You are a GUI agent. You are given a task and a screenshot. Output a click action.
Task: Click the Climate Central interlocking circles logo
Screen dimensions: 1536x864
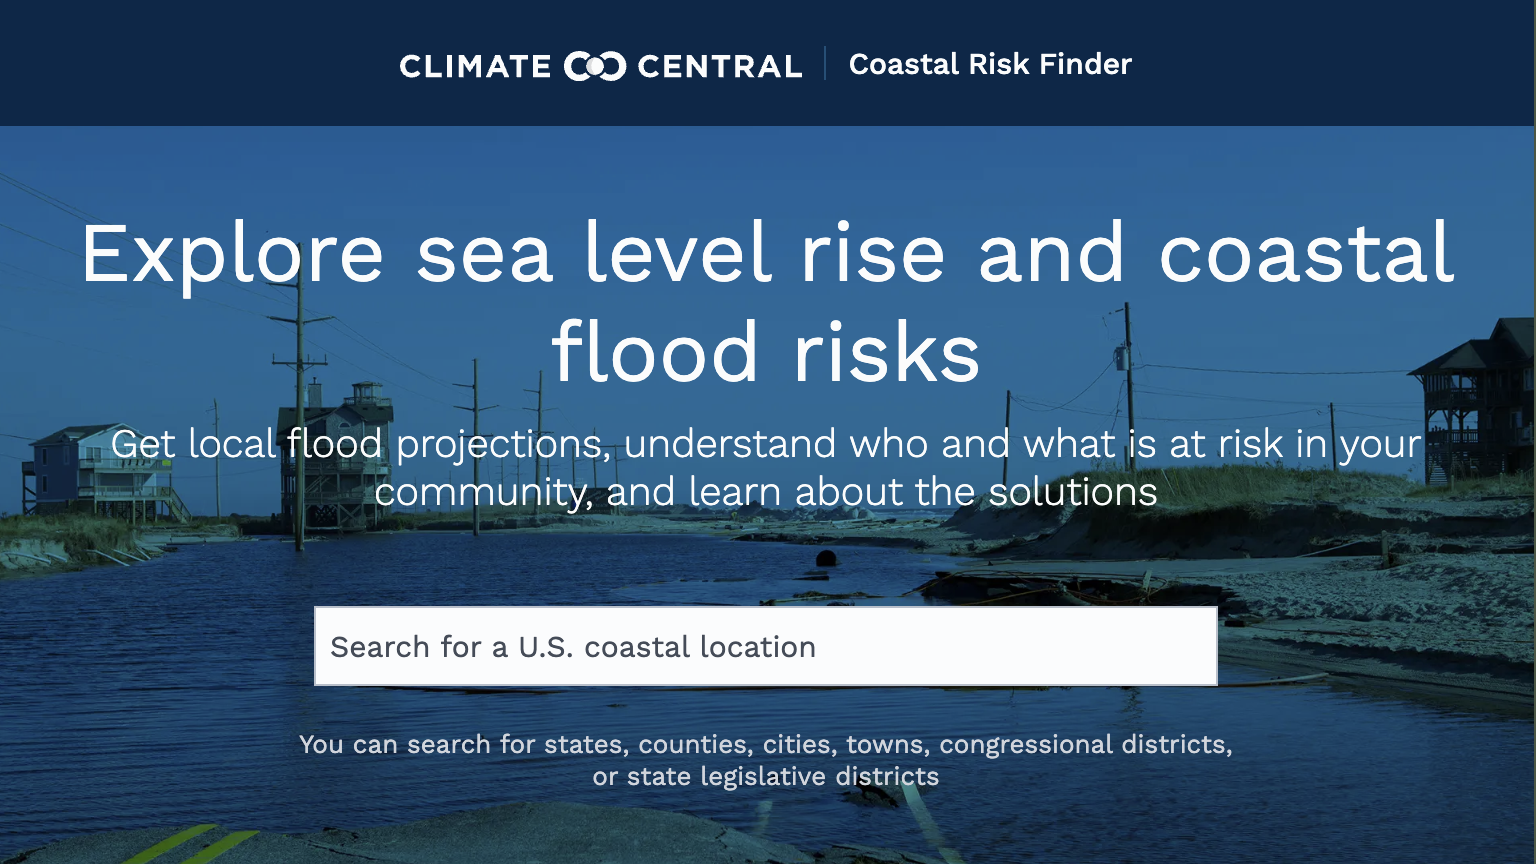(x=595, y=66)
